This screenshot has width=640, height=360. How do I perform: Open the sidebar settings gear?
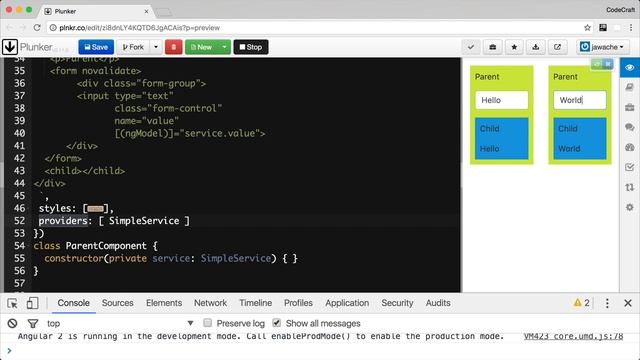pyautogui.click(x=629, y=207)
